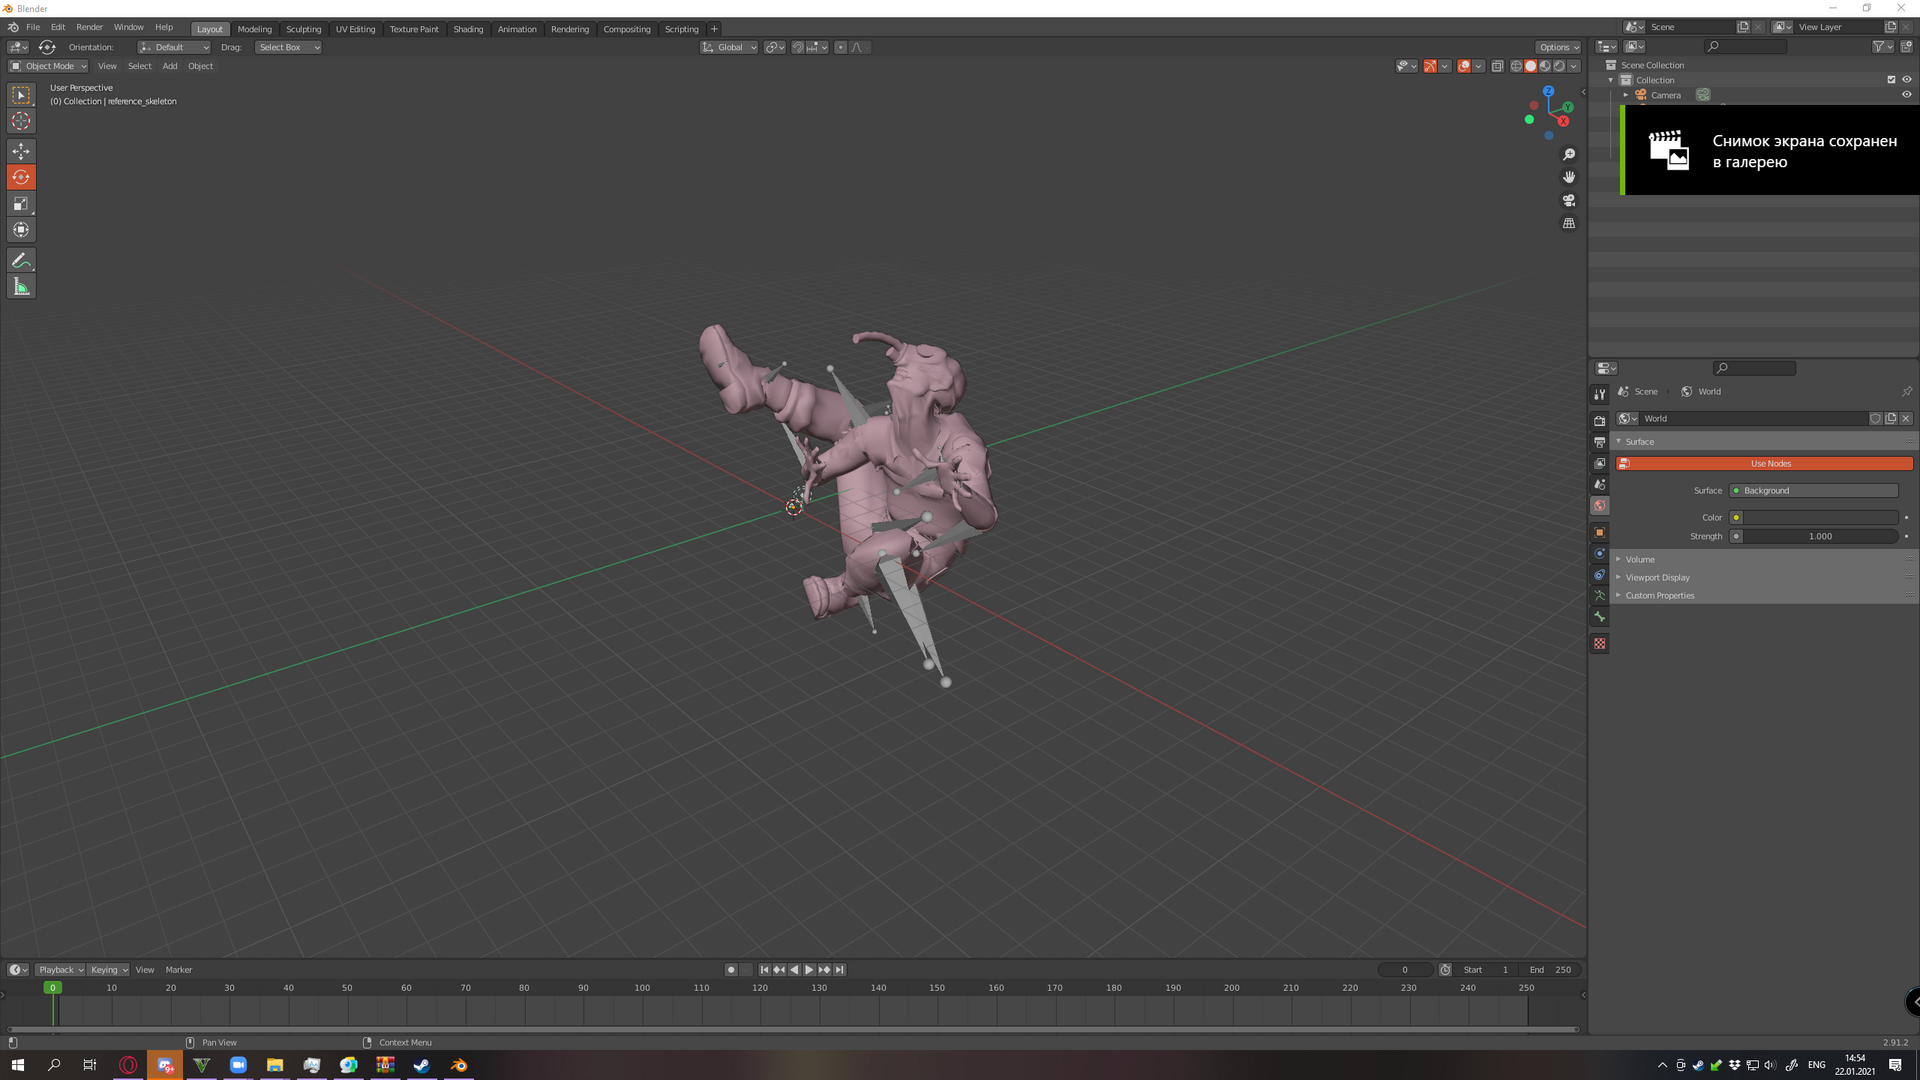Screen dimensions: 1920x1080
Task: Select the Move tool
Action: tap(21, 151)
